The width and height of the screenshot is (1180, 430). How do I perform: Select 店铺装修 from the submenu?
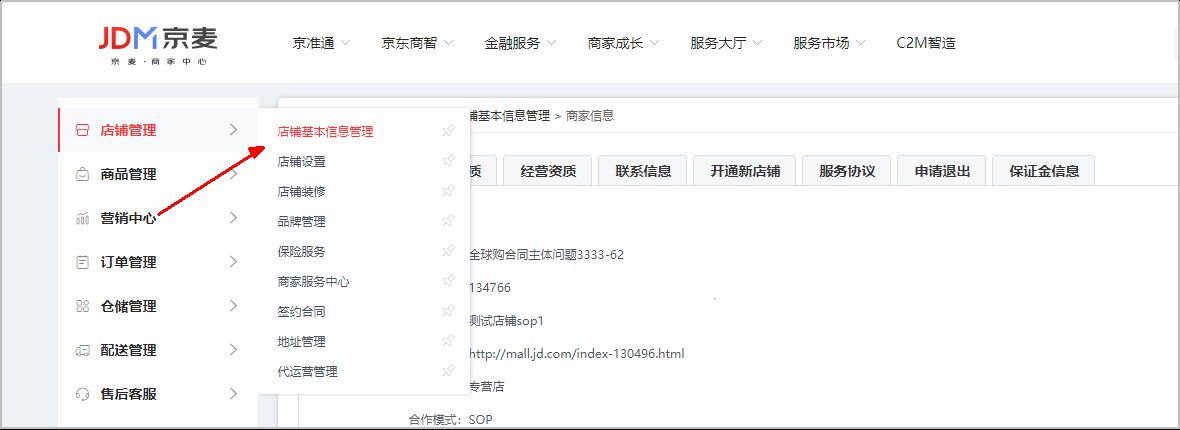pos(301,191)
